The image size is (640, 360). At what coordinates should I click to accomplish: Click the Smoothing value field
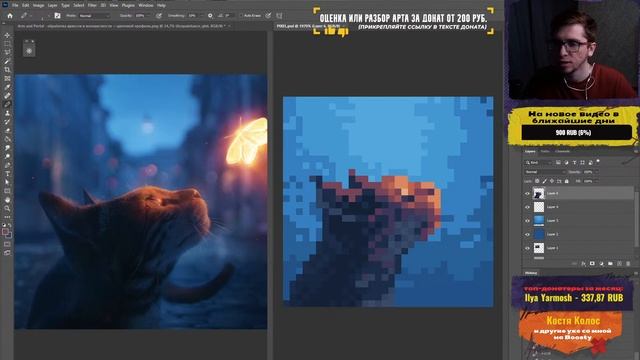point(192,16)
